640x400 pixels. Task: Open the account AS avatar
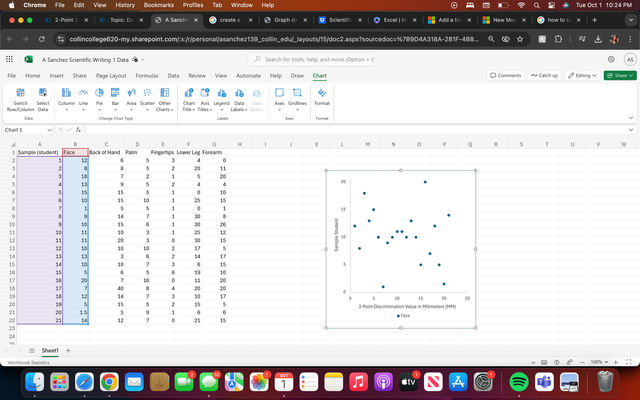[x=630, y=60]
